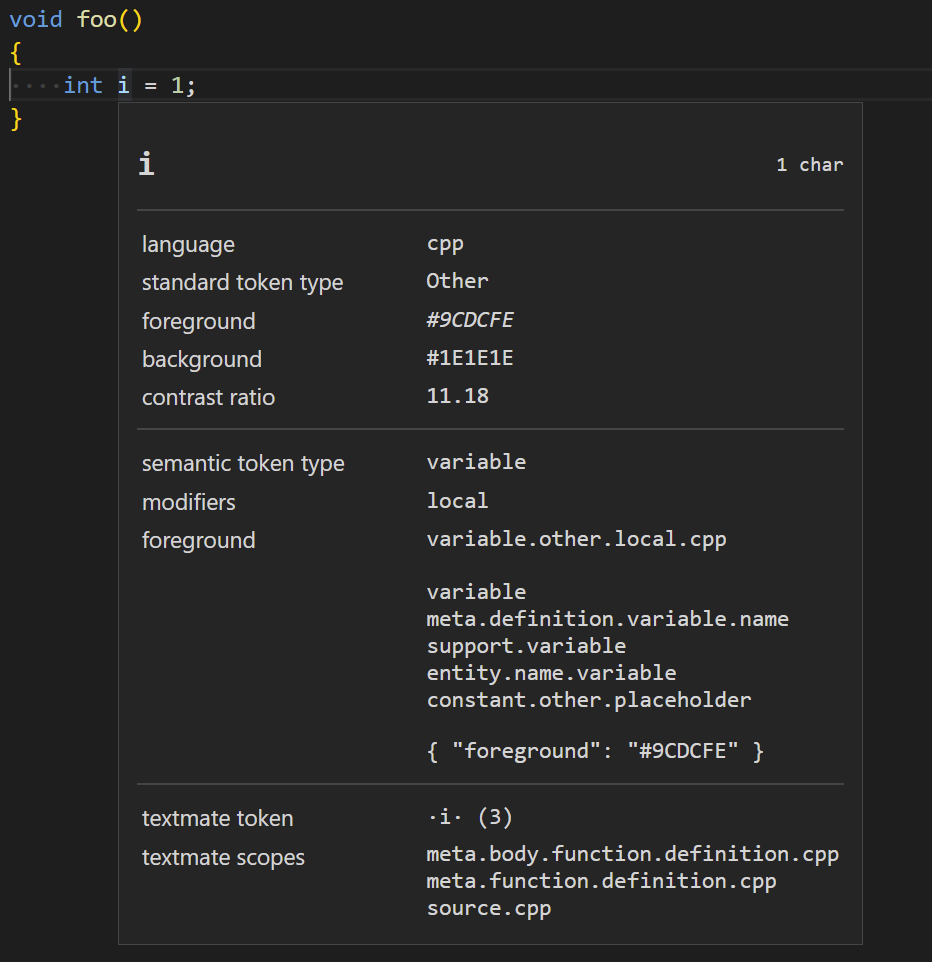Click the 'textmate token' label

218,818
